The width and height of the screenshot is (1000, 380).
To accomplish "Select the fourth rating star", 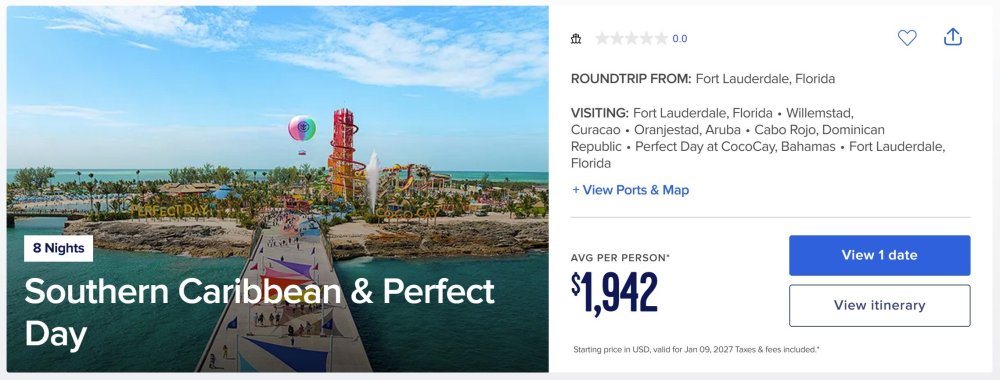I will 646,38.
